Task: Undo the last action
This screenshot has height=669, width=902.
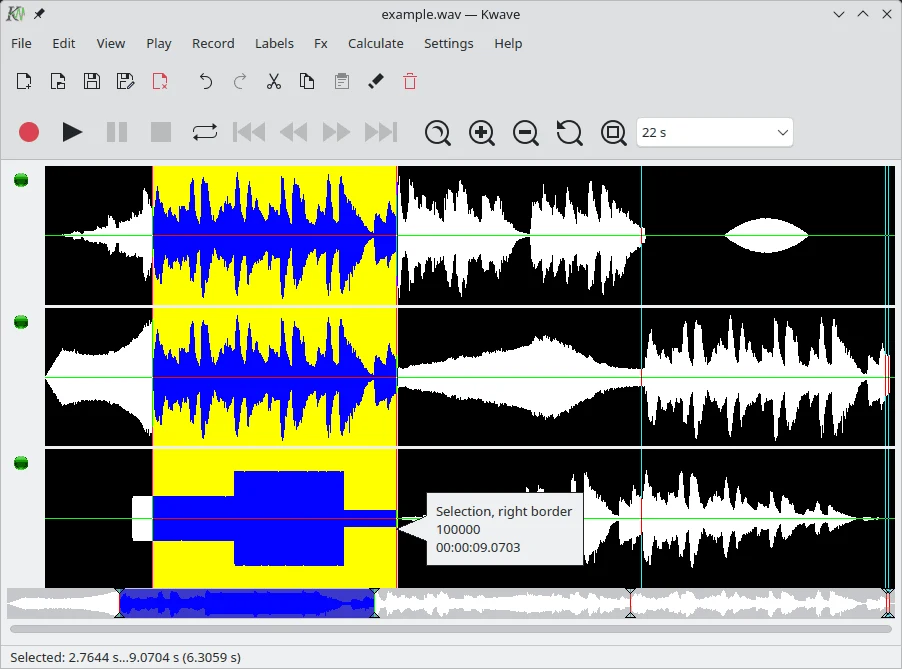Action: (x=205, y=81)
